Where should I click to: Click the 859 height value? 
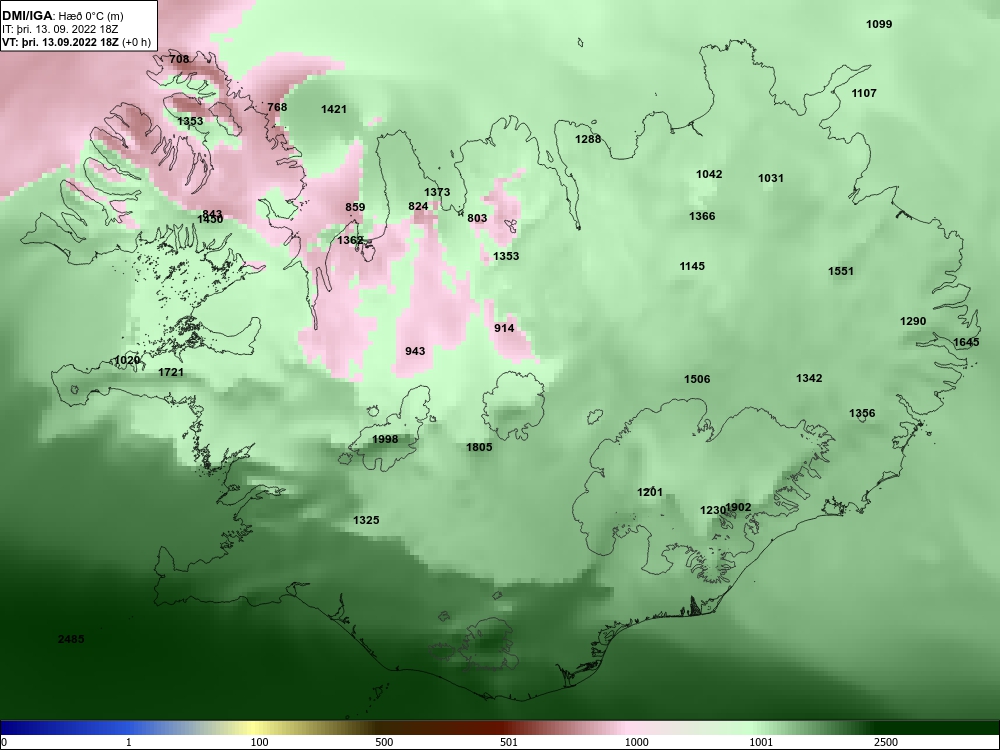pos(355,207)
